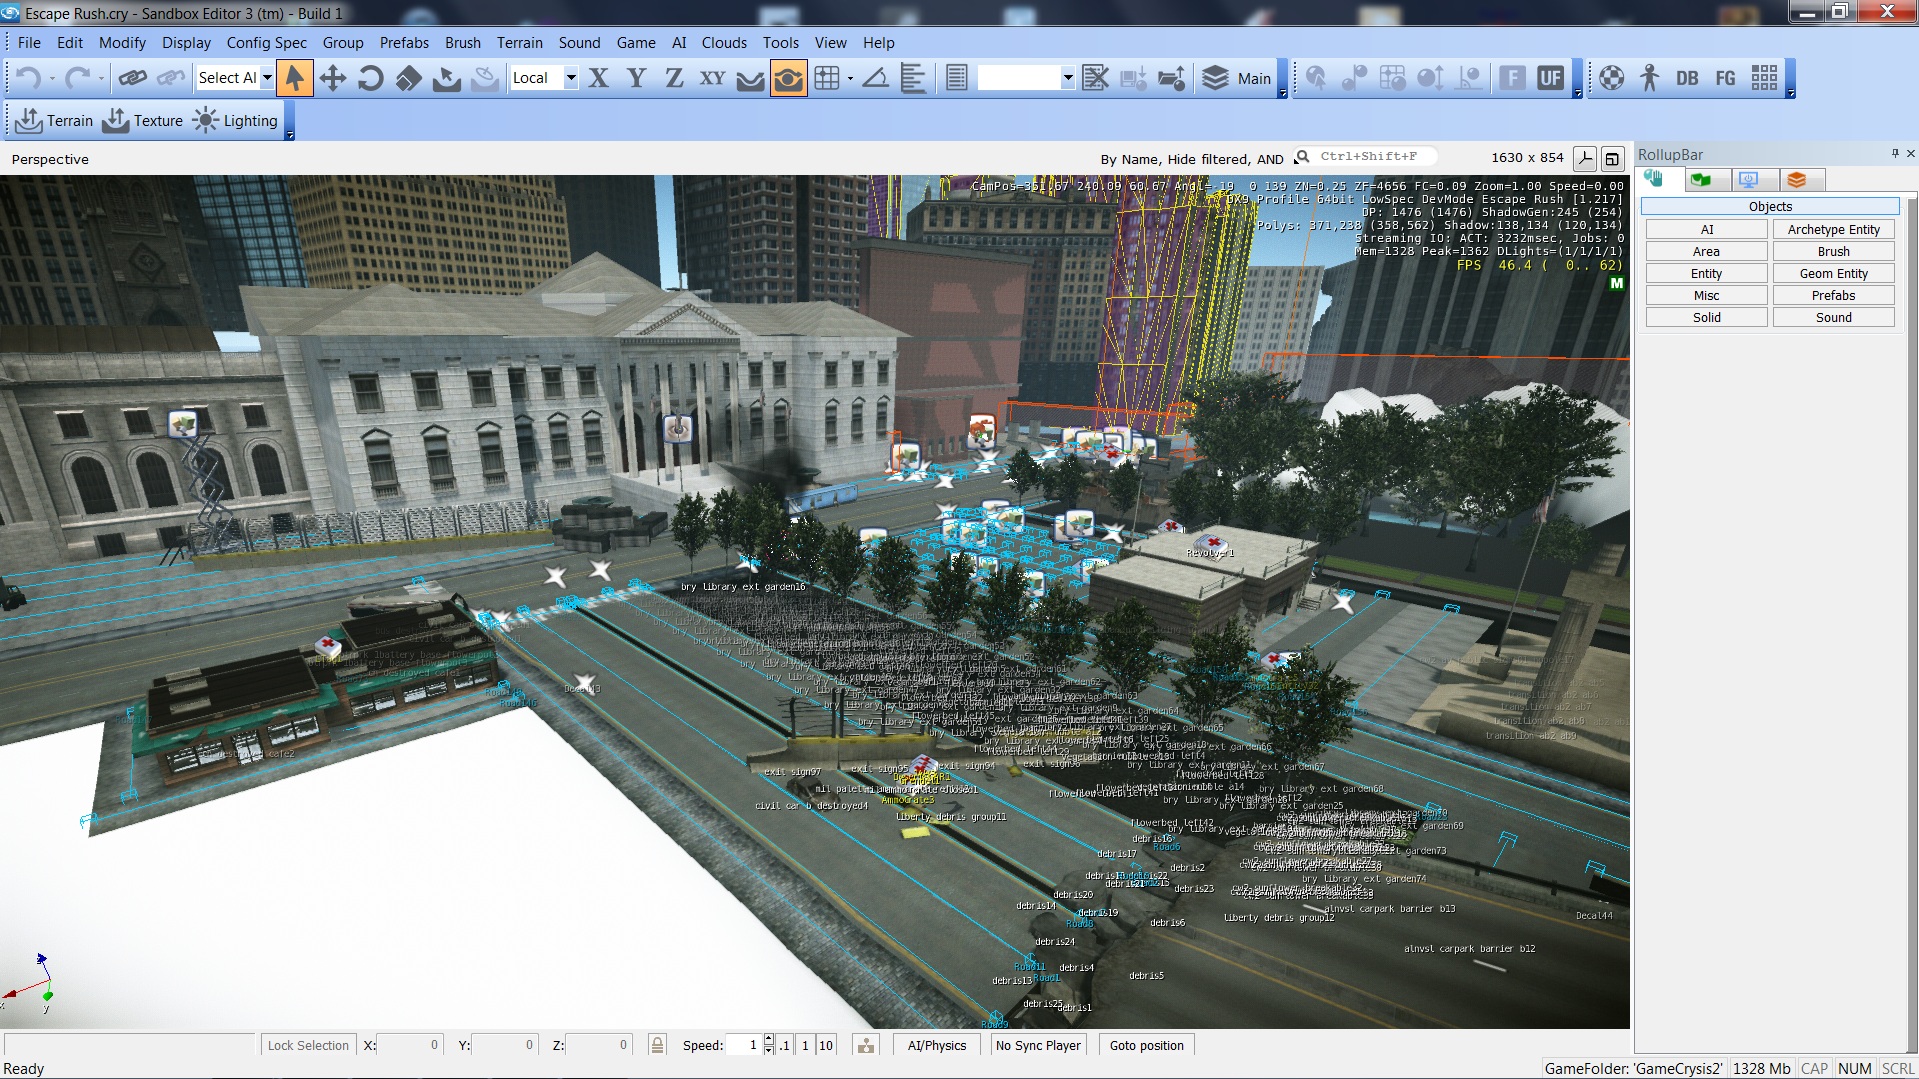Expand the Redo history arrow

[x=101, y=78]
